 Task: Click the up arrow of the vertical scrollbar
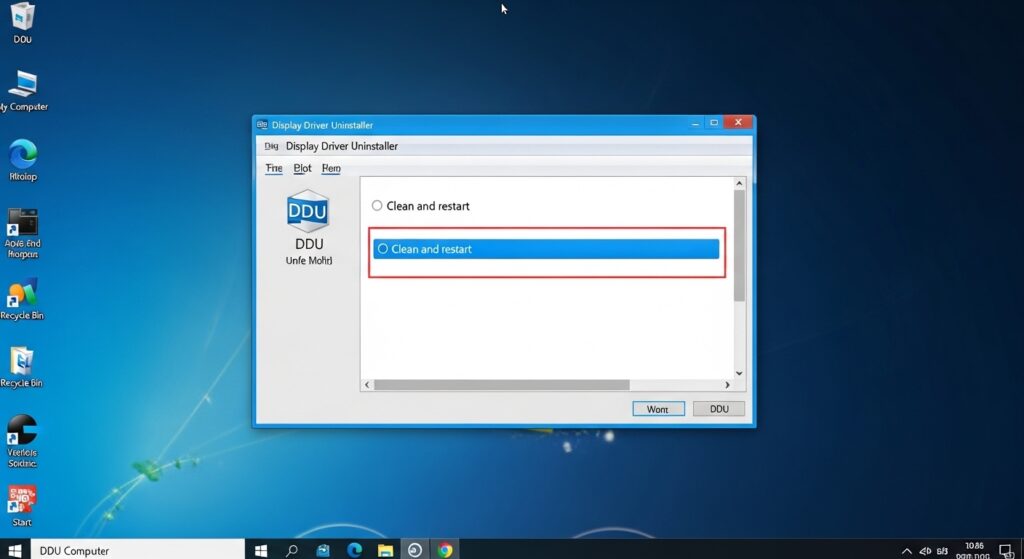(x=739, y=184)
